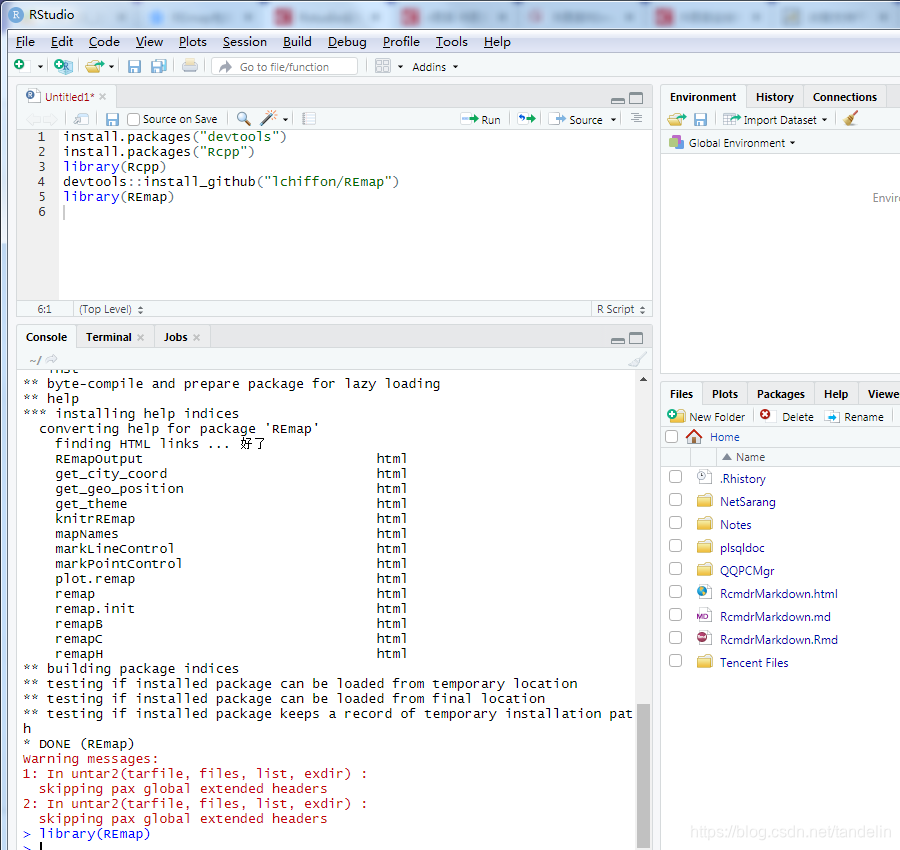Switch to the Packages tab

[x=781, y=394]
